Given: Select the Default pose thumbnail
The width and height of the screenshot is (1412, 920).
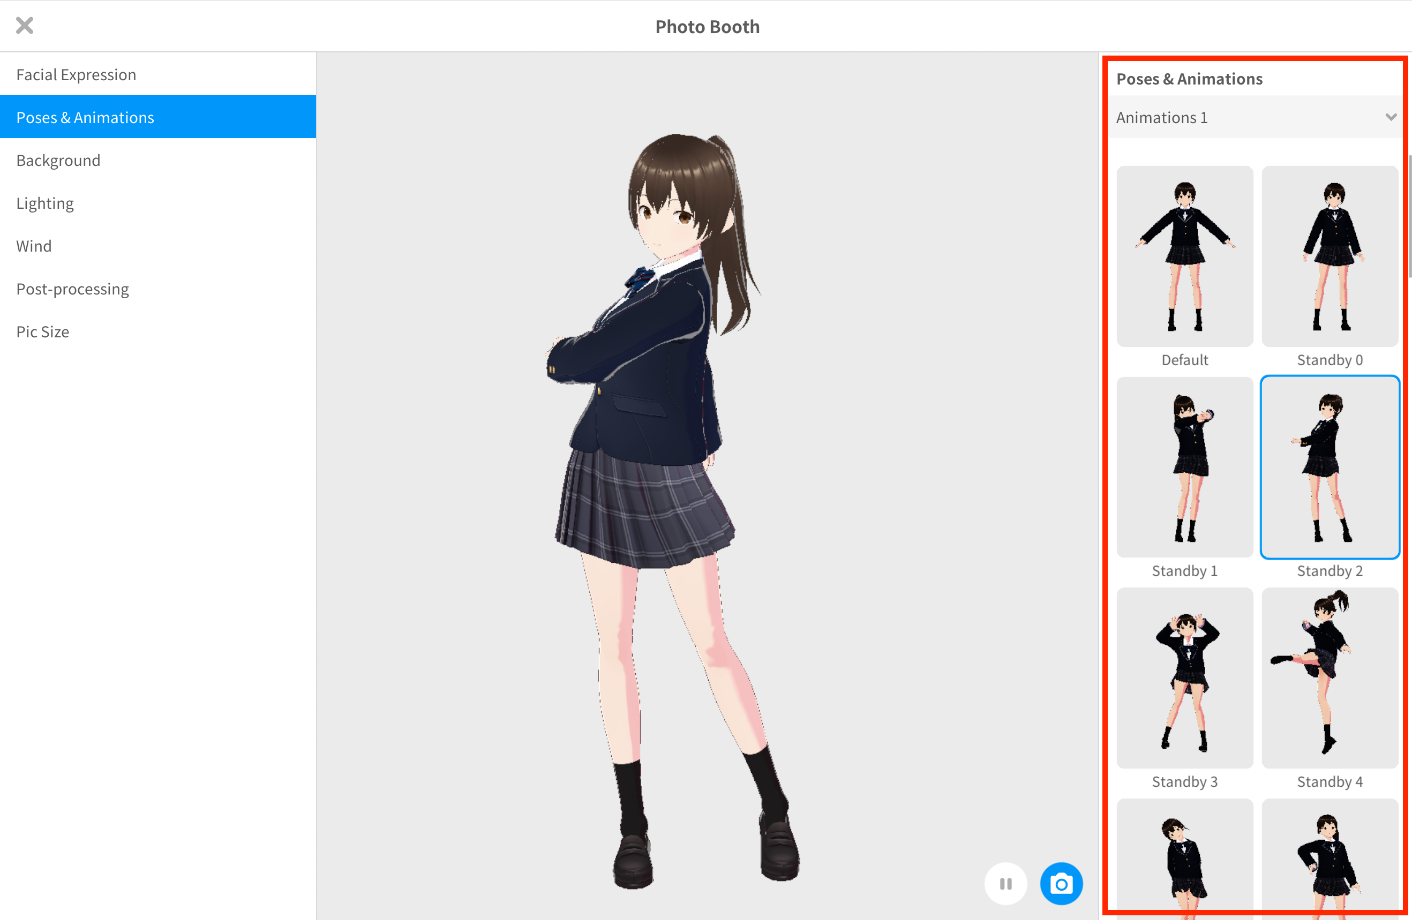Looking at the screenshot, I should point(1185,256).
